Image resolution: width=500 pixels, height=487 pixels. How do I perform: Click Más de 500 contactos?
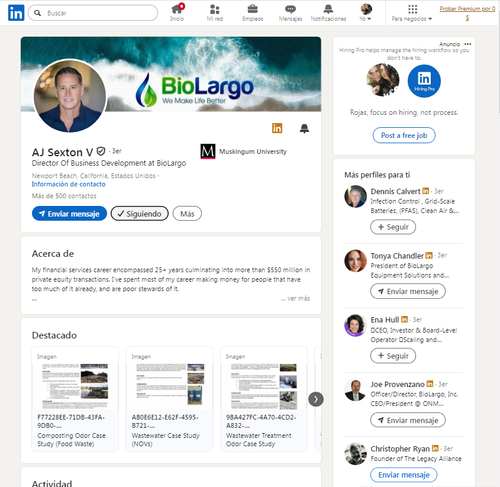(64, 196)
